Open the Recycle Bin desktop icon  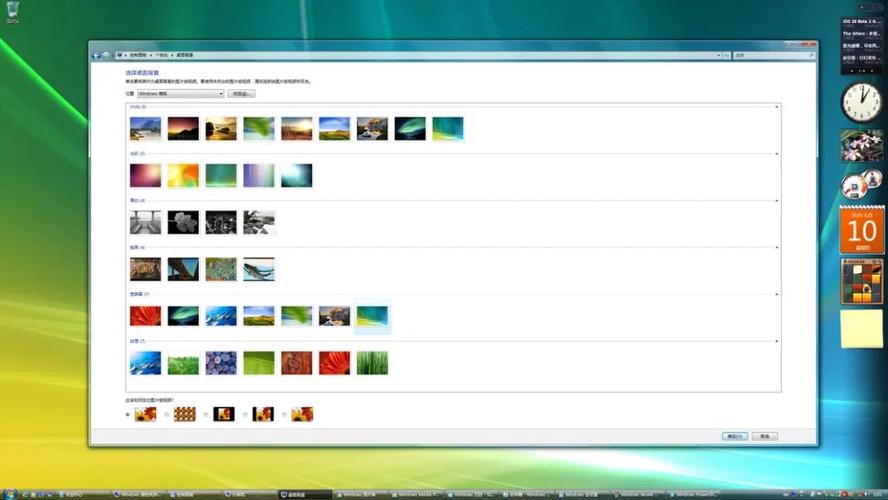(x=11, y=11)
